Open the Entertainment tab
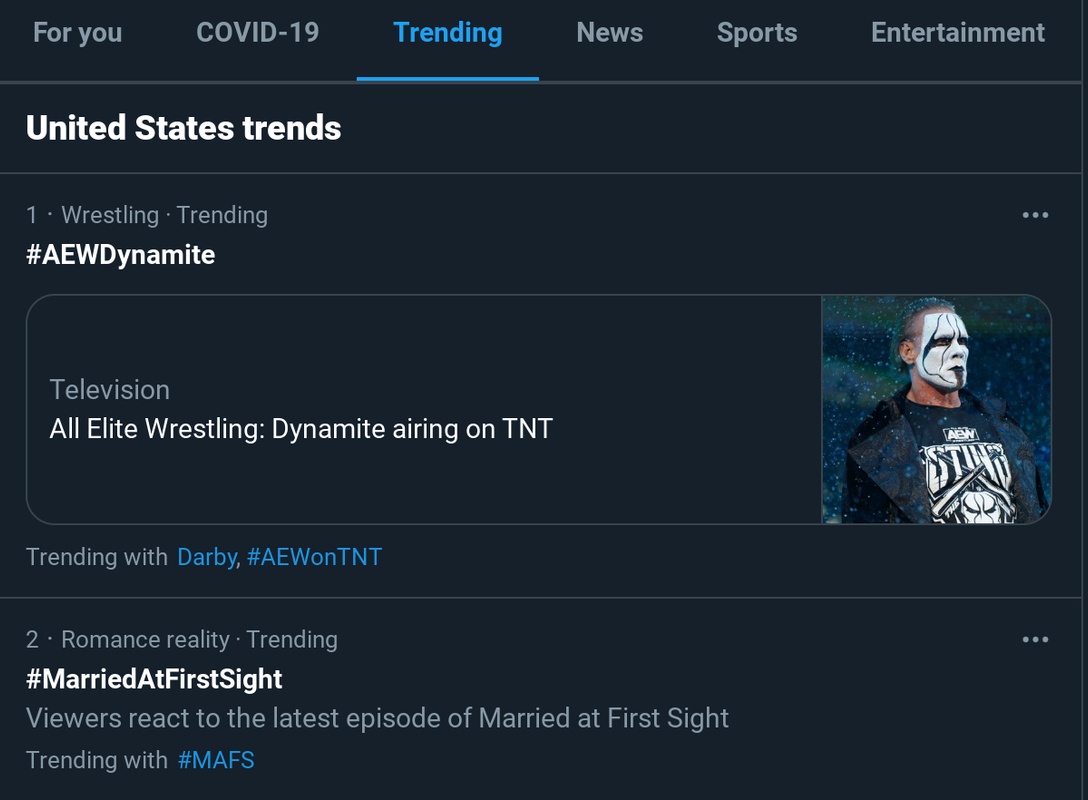 pos(957,33)
